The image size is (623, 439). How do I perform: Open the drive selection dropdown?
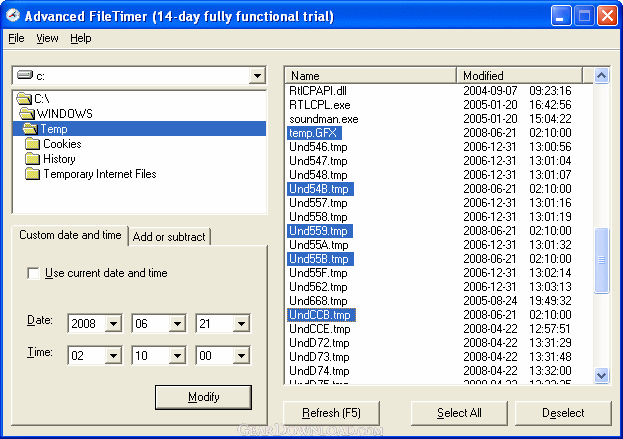pos(257,75)
